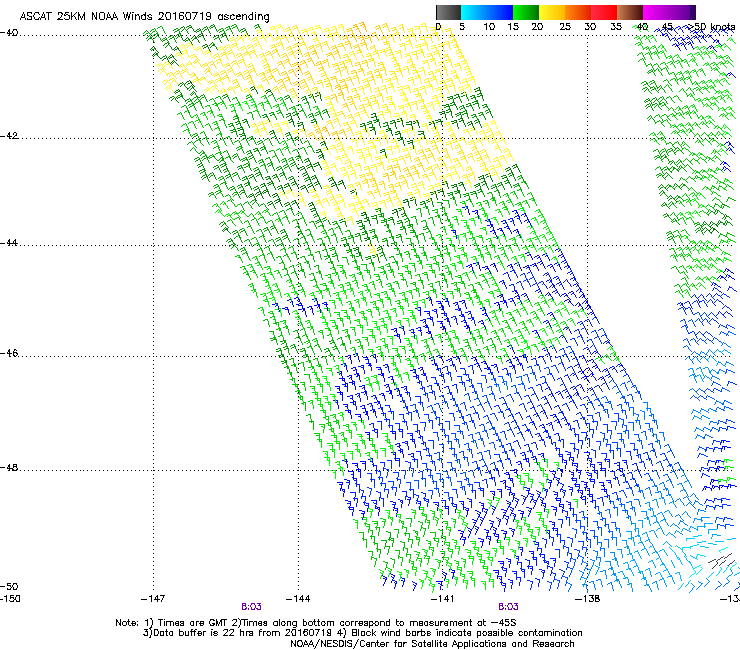Click the cyan-to-blue 5-15 knots legend segment
The image size is (740, 650).
click(487, 12)
